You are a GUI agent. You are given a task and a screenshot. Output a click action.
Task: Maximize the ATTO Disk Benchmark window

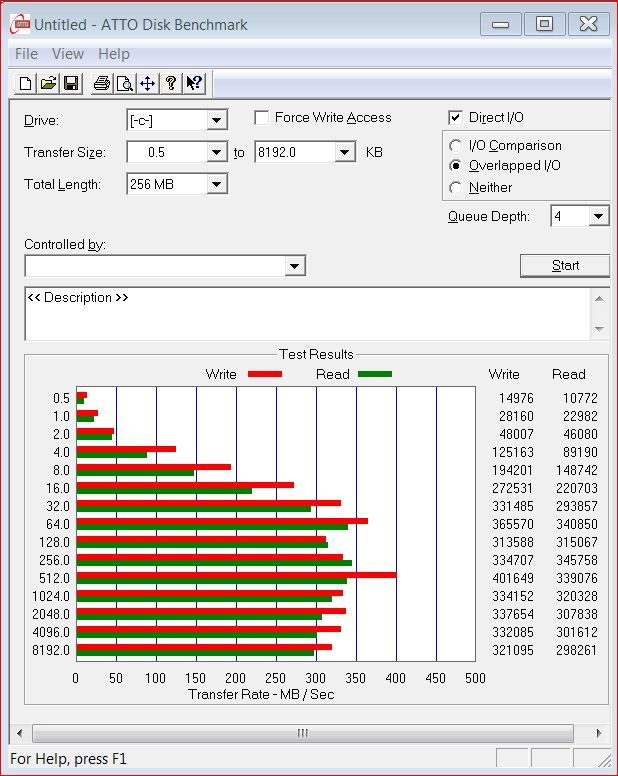[x=544, y=24]
